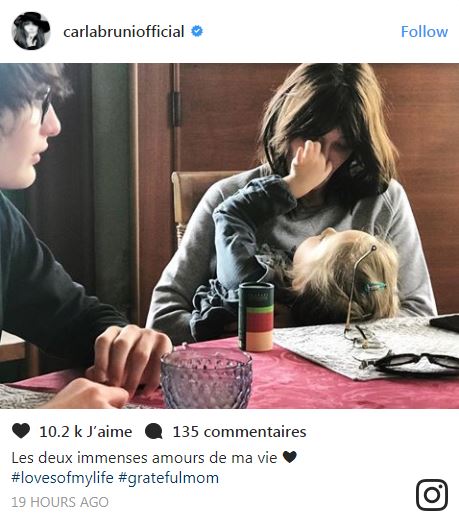Open the #gratefulmom hashtag
Screen dimensions: 459x518
pyautogui.click(x=169, y=478)
